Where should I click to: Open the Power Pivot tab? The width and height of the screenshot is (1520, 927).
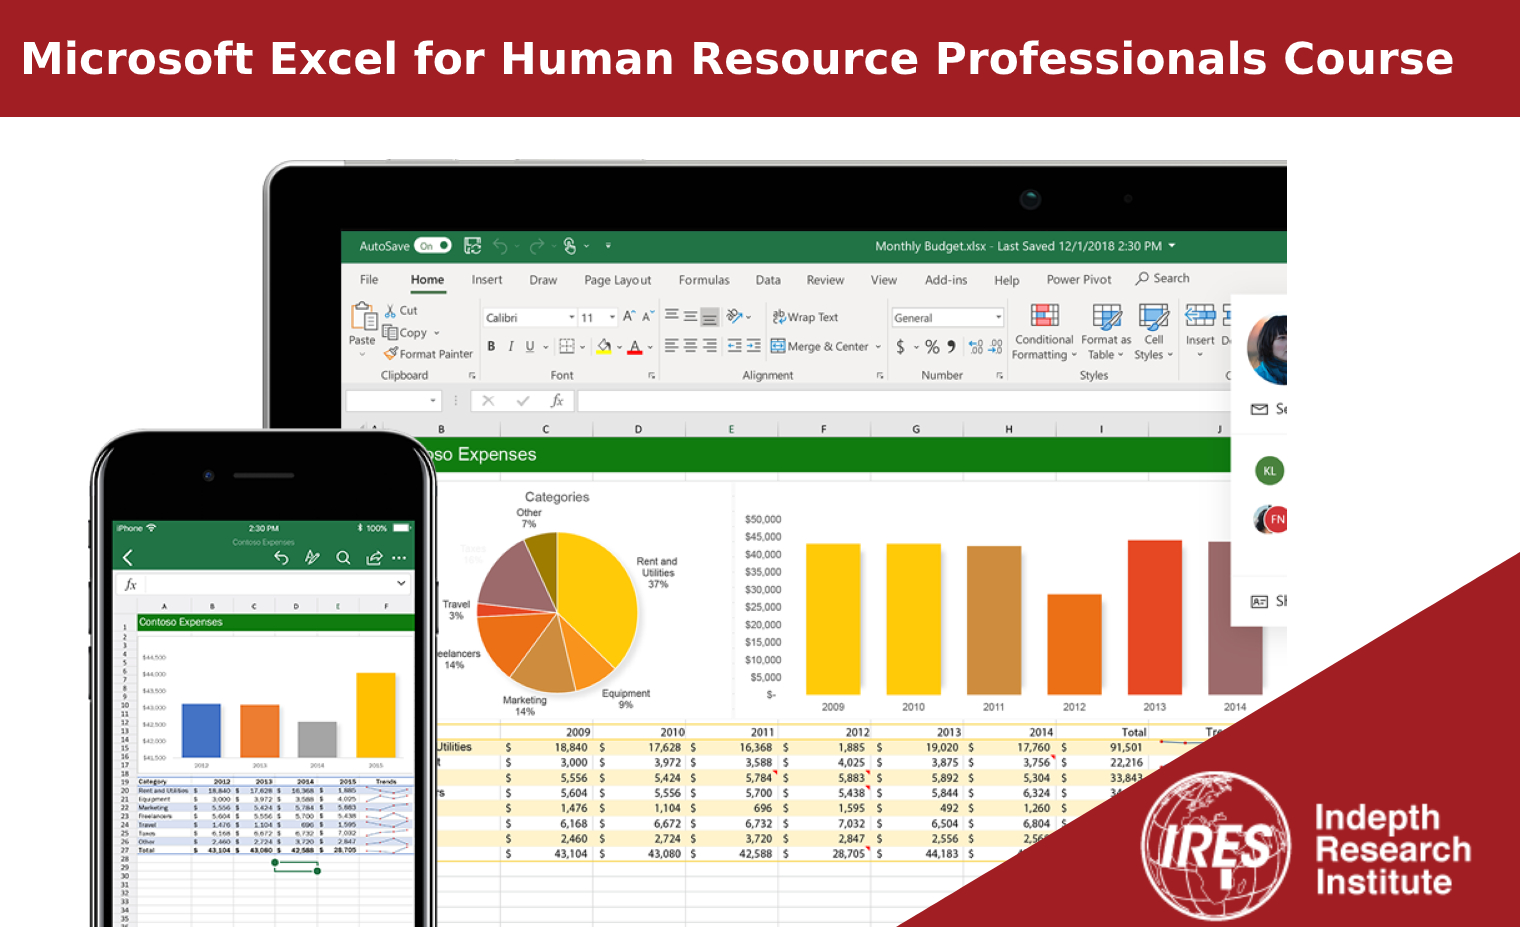click(1078, 280)
